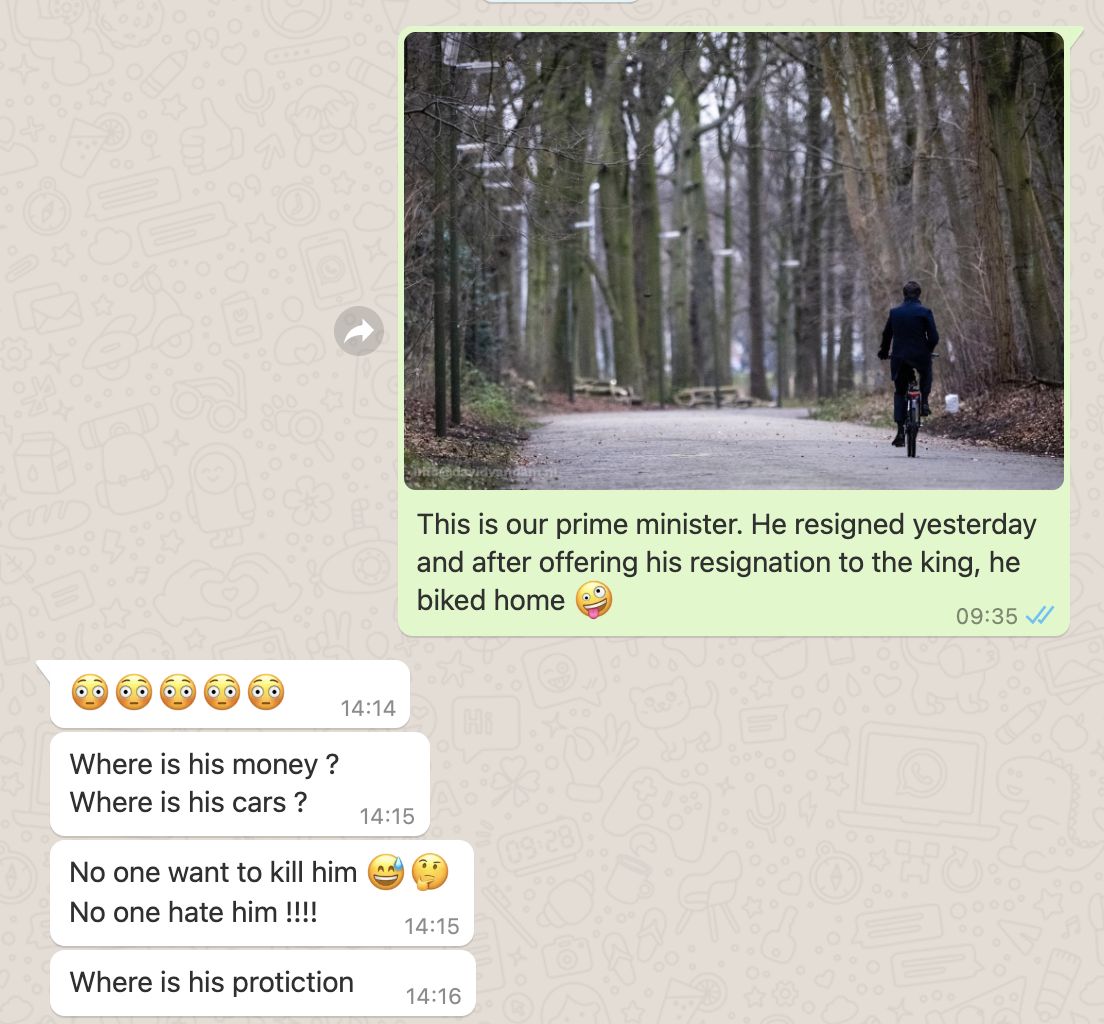1104x1024 pixels.
Task: Click the prime minister caption text
Action: pos(726,562)
